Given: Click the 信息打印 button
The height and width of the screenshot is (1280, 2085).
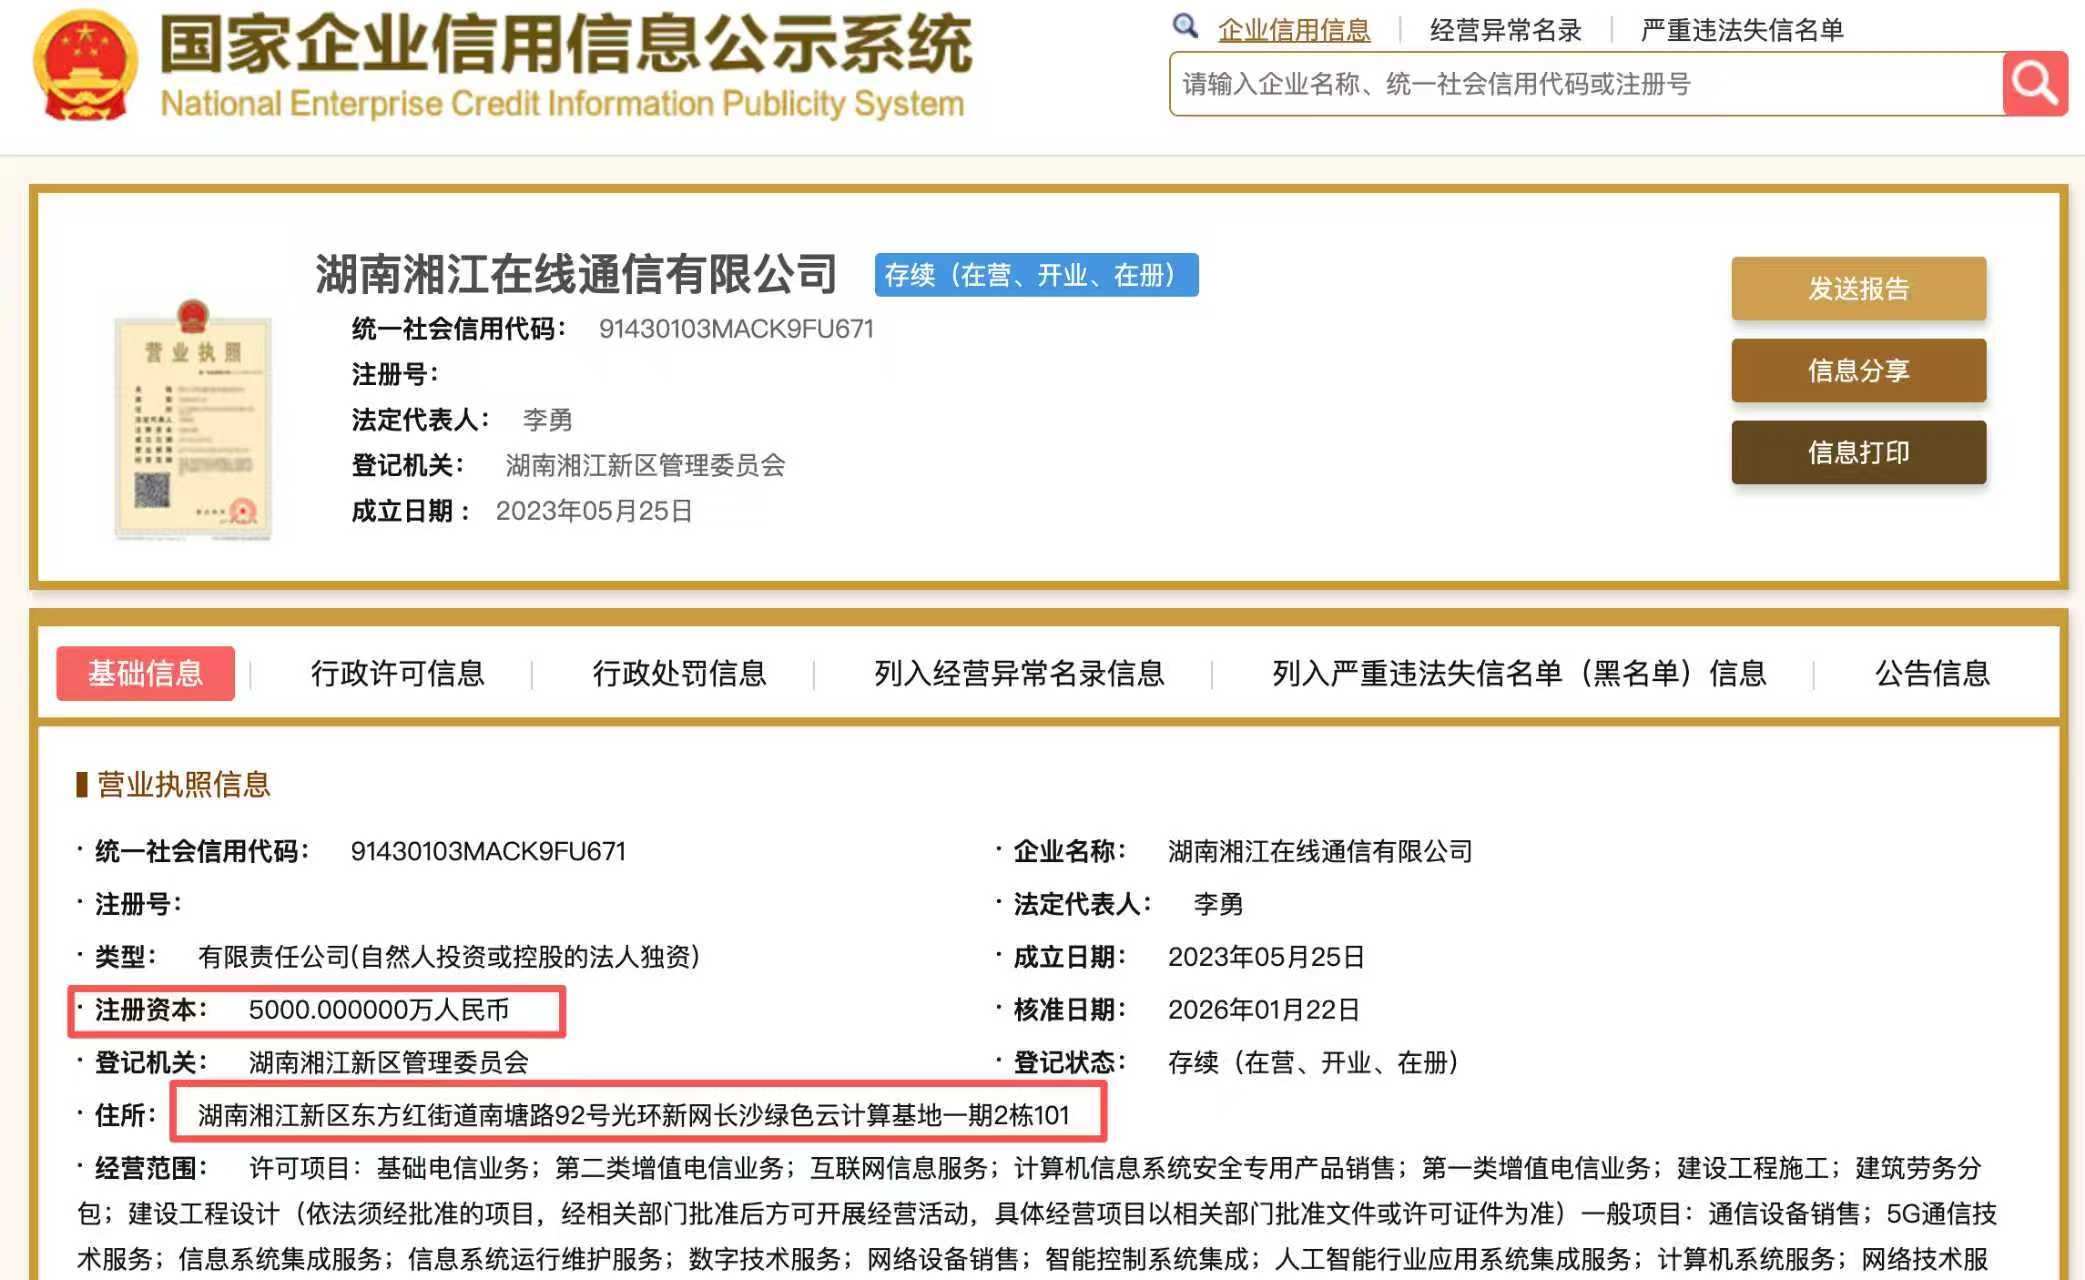Looking at the screenshot, I should (x=1858, y=453).
